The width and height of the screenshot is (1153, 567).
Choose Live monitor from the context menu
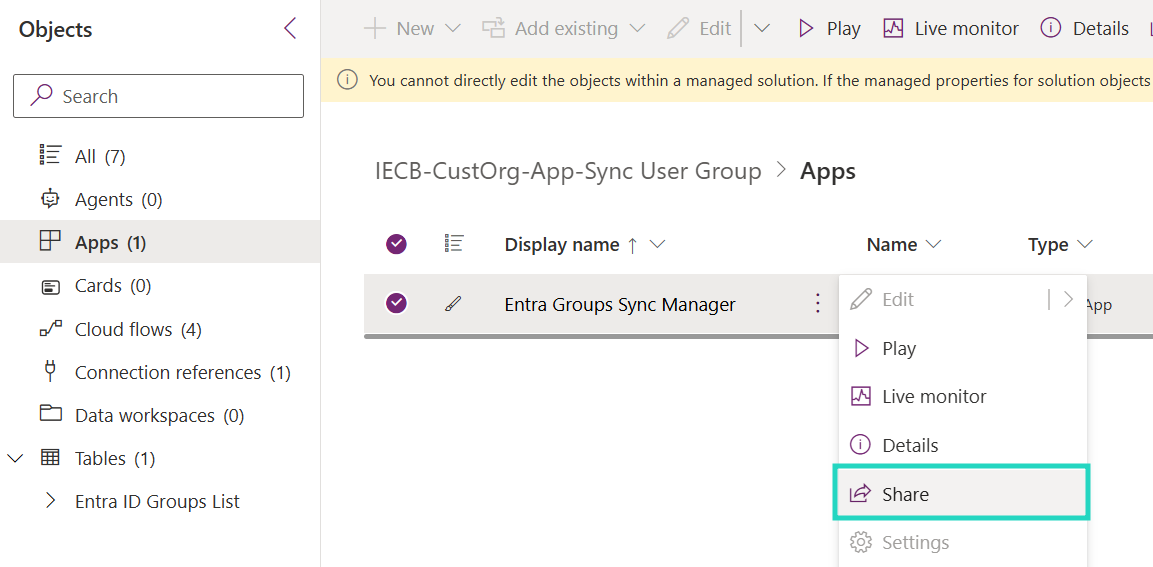click(x=933, y=397)
